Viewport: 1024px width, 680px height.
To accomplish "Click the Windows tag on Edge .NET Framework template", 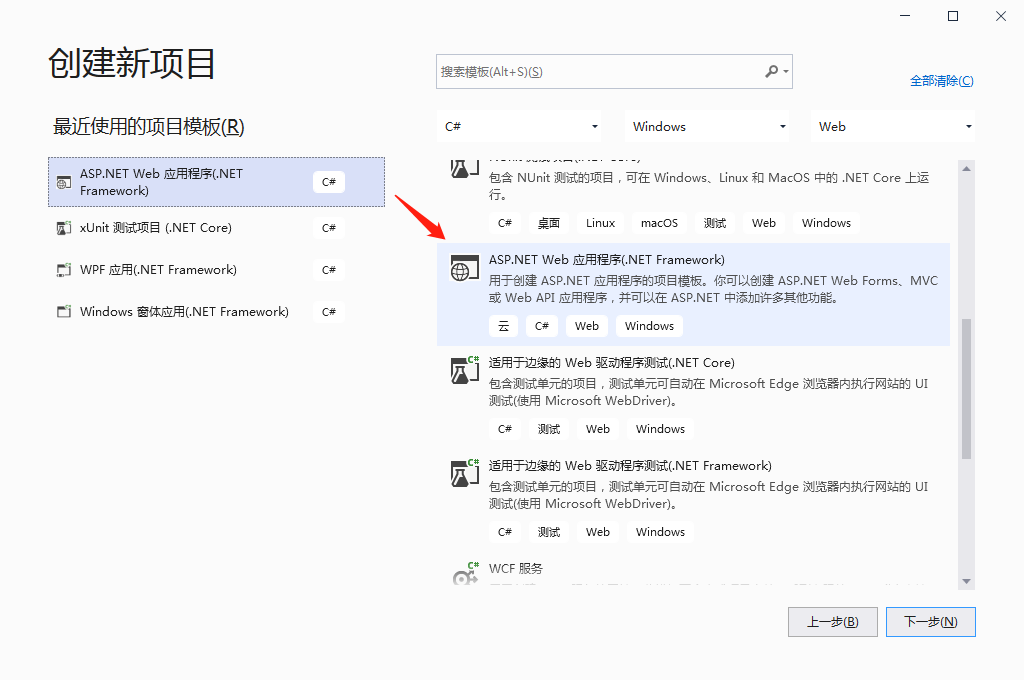I will [x=660, y=532].
